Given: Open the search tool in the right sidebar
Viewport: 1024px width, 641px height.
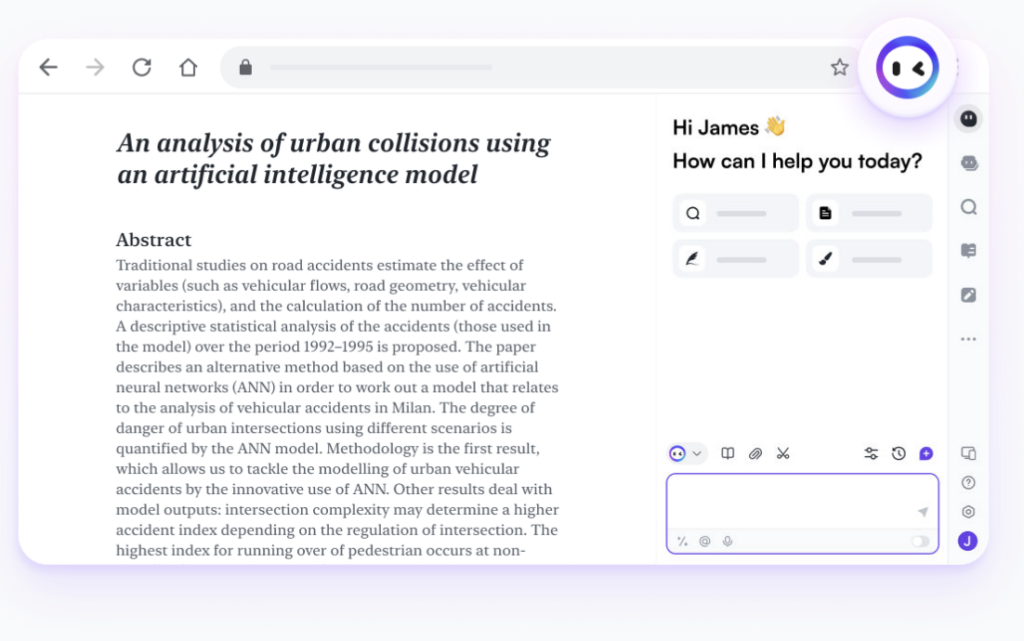Looking at the screenshot, I should tap(968, 207).
